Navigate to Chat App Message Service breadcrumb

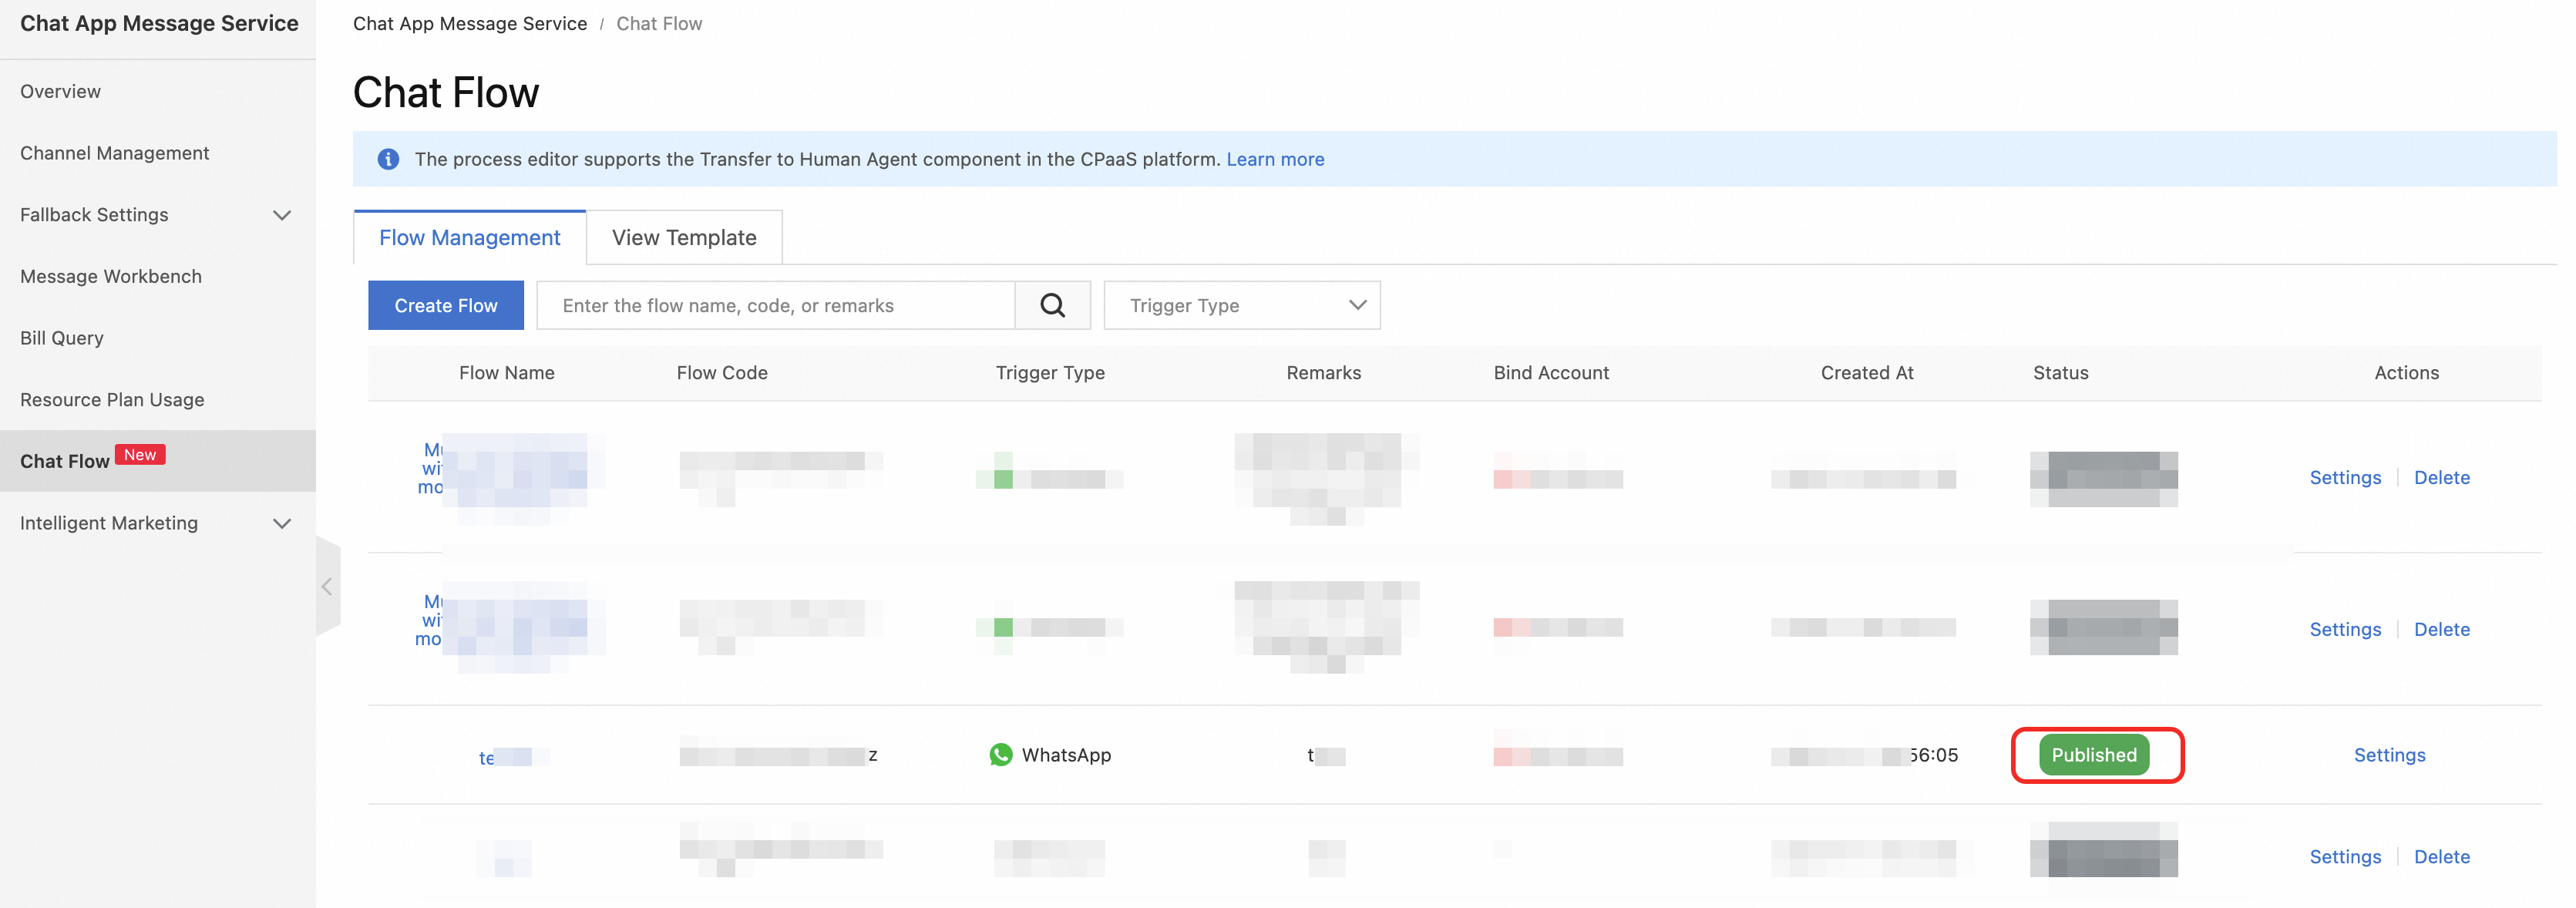point(469,23)
